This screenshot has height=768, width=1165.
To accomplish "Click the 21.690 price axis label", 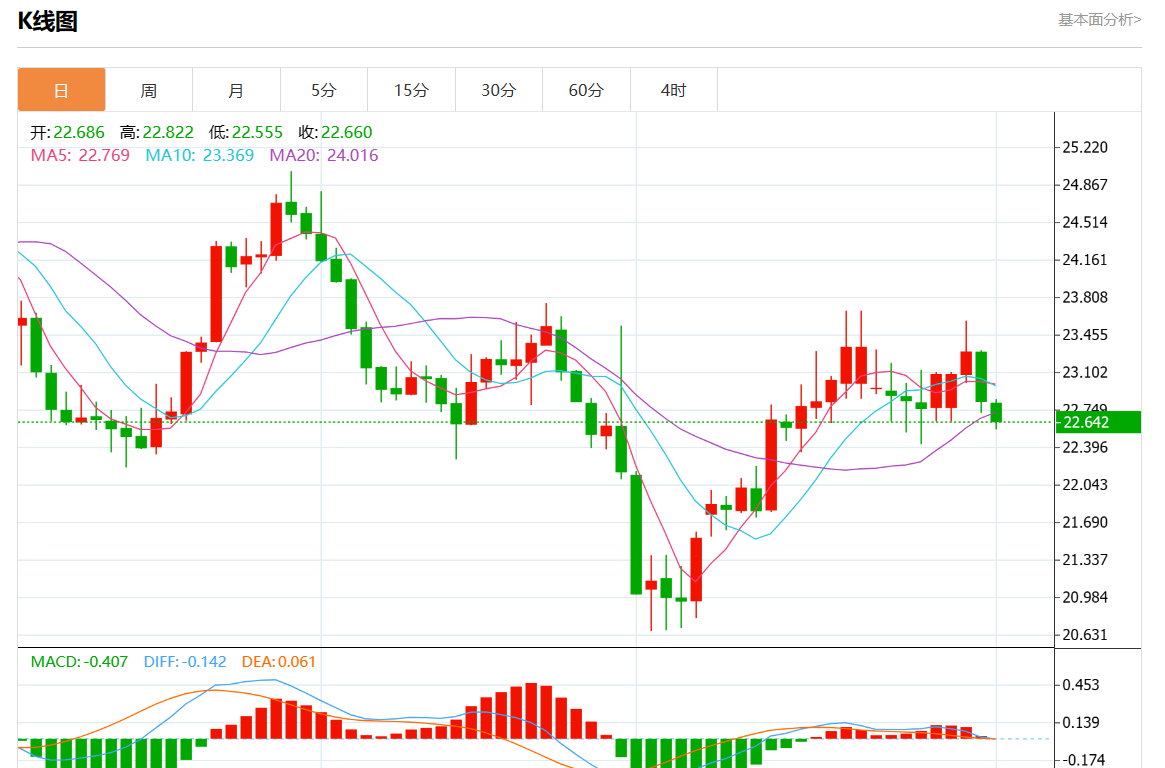I will 1085,522.
